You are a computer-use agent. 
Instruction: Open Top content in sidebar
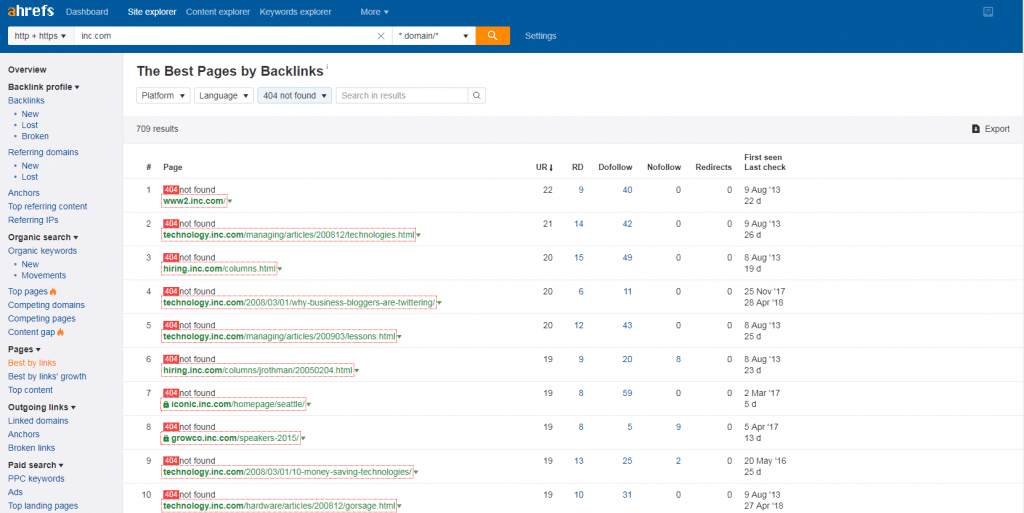(x=31, y=390)
